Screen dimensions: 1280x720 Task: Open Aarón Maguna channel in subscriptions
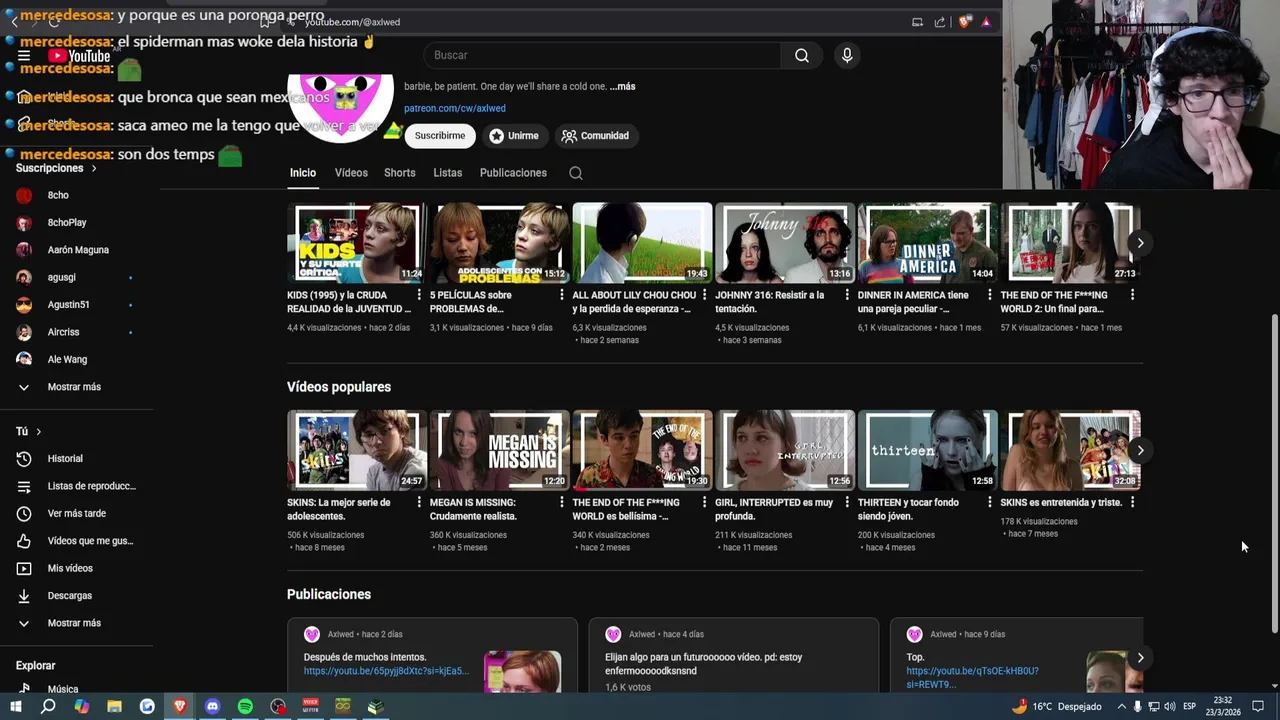coord(77,250)
